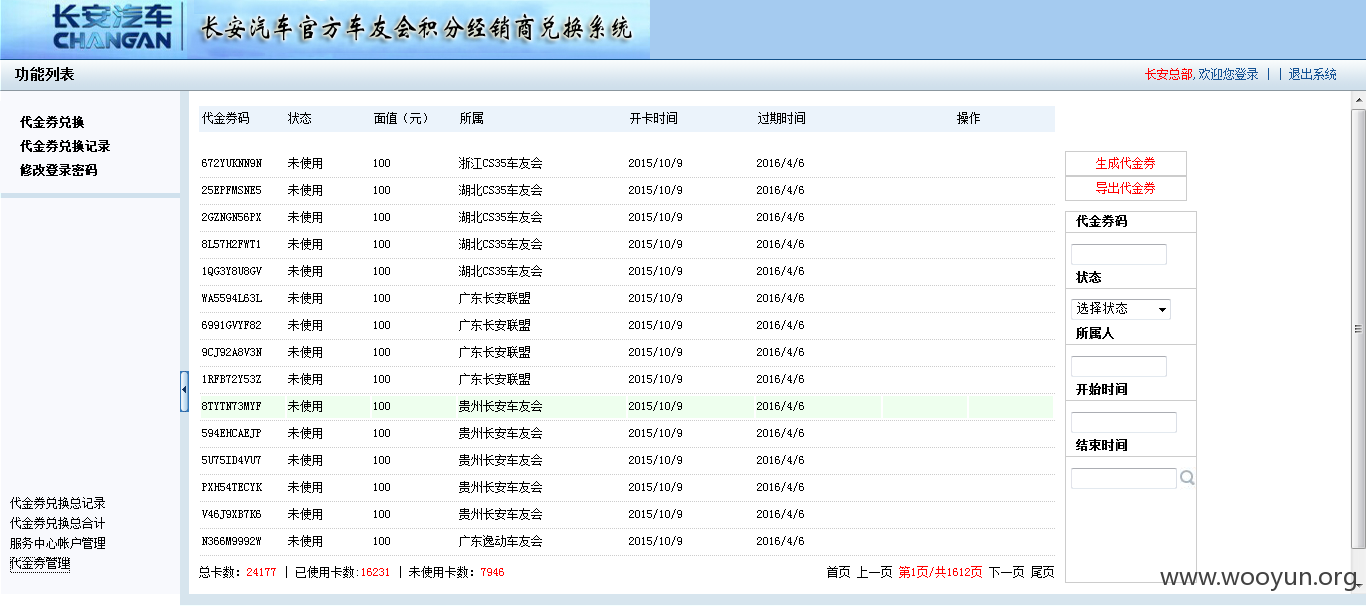The height and width of the screenshot is (606, 1366).
Task: Select voucher code 1QG3Y8U8GV
Action: point(231,271)
